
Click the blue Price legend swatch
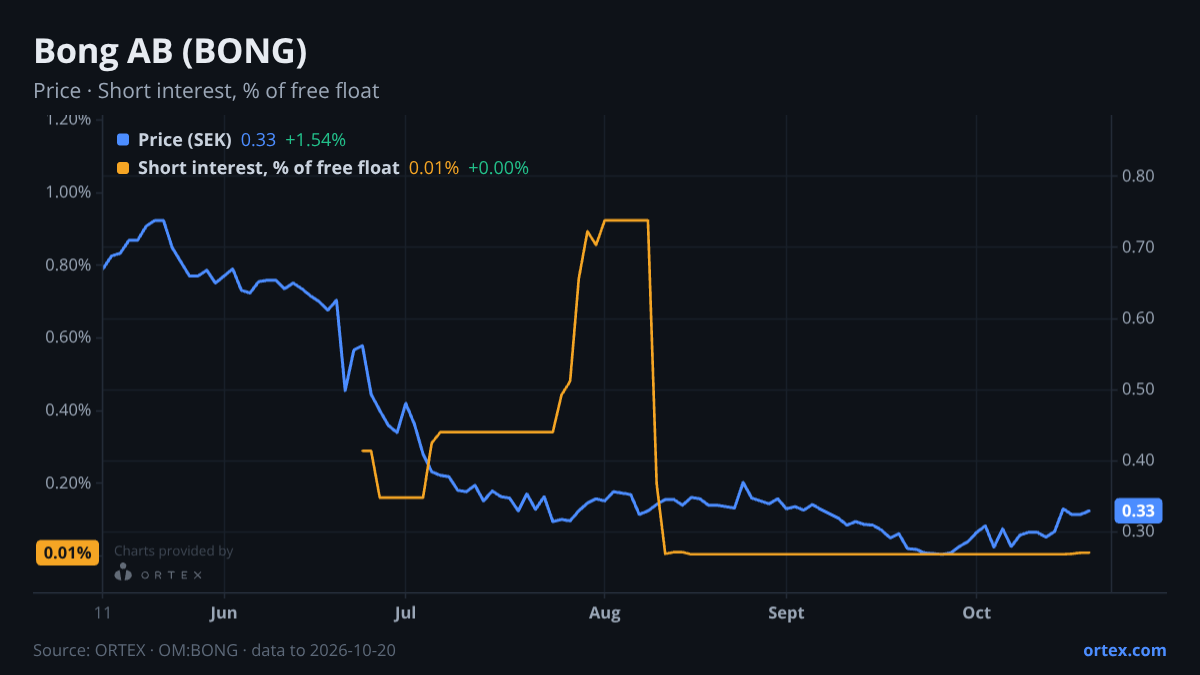(x=123, y=140)
